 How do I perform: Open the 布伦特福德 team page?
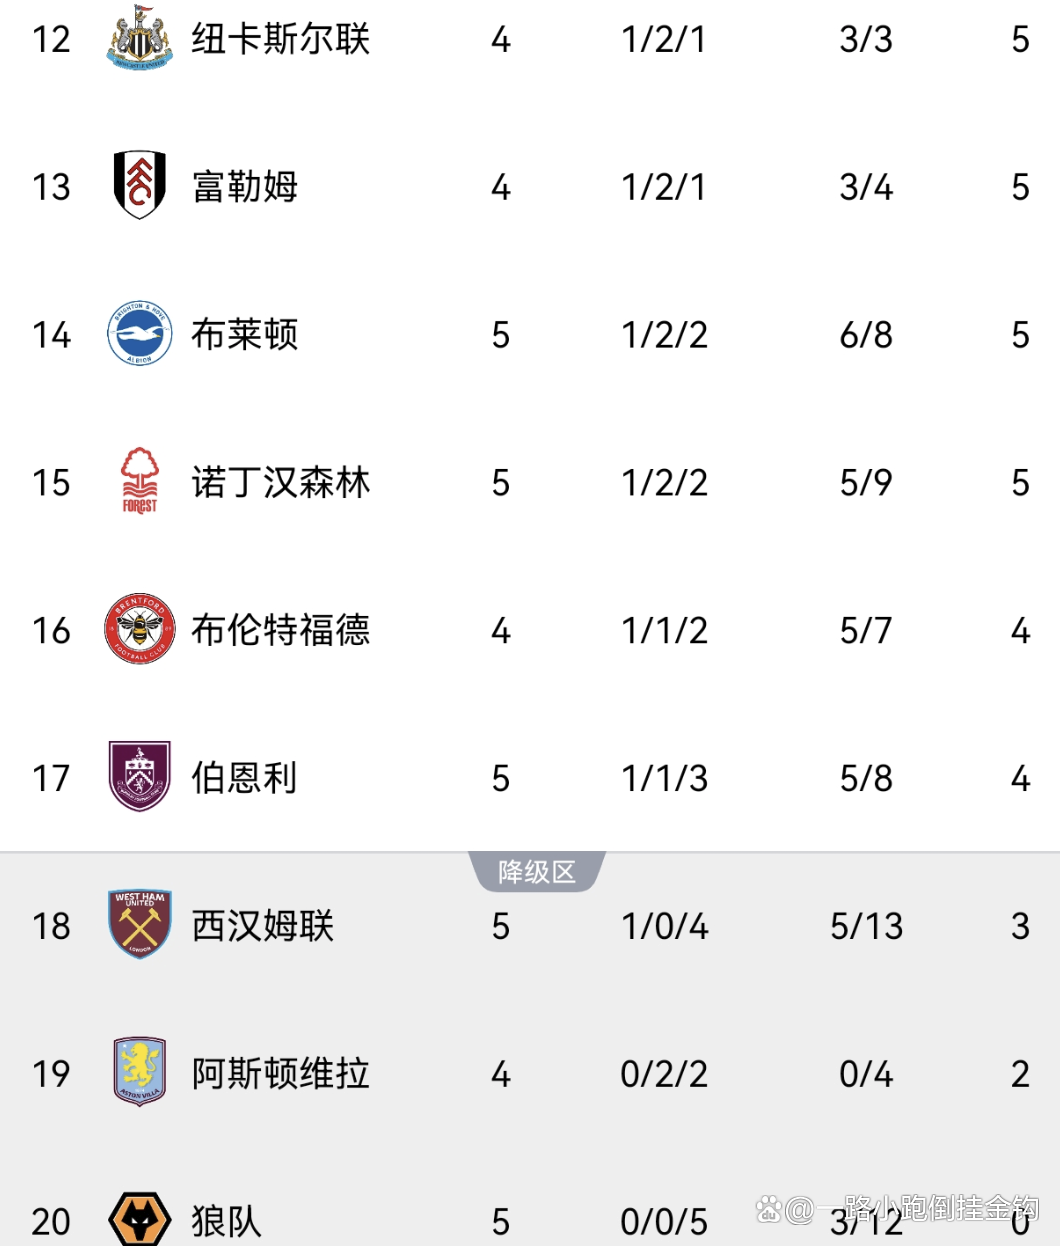(281, 630)
